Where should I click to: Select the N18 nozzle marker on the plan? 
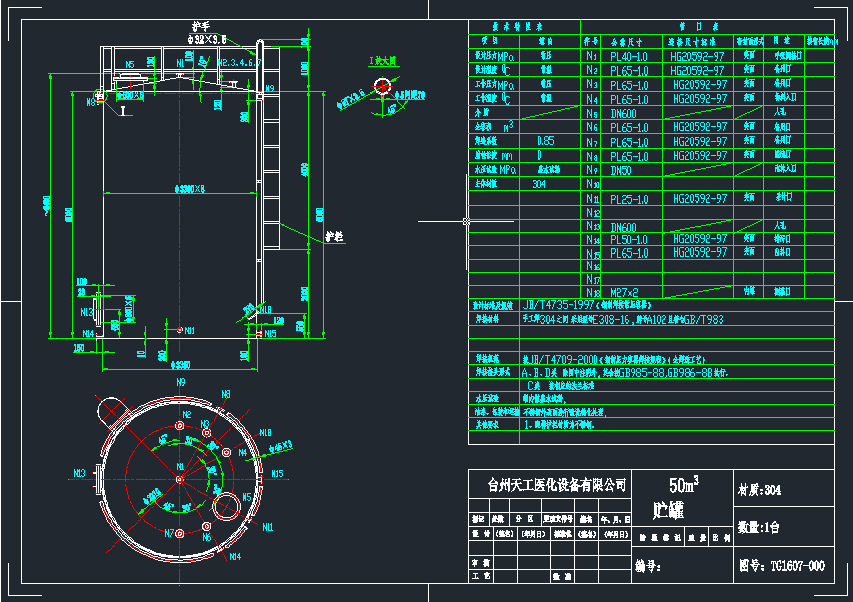coord(264,433)
